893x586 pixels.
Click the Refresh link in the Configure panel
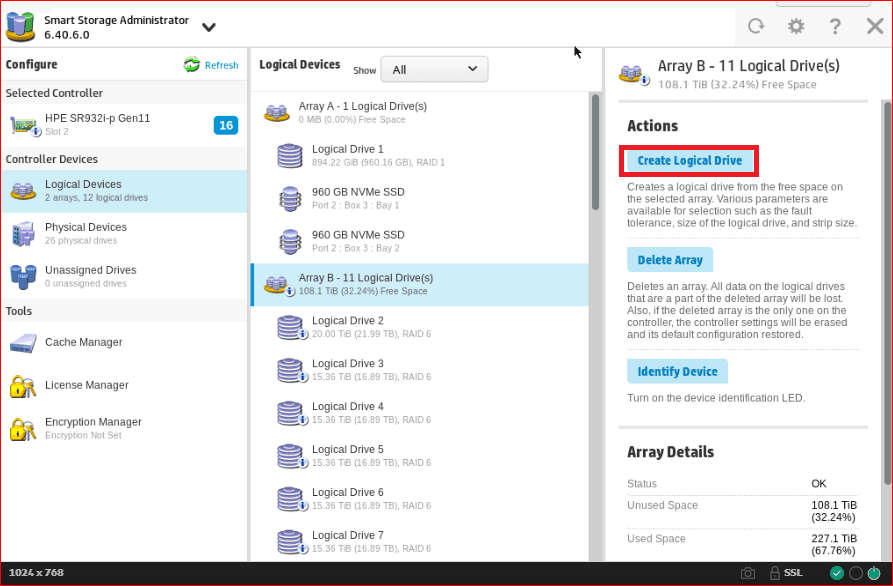tap(212, 65)
